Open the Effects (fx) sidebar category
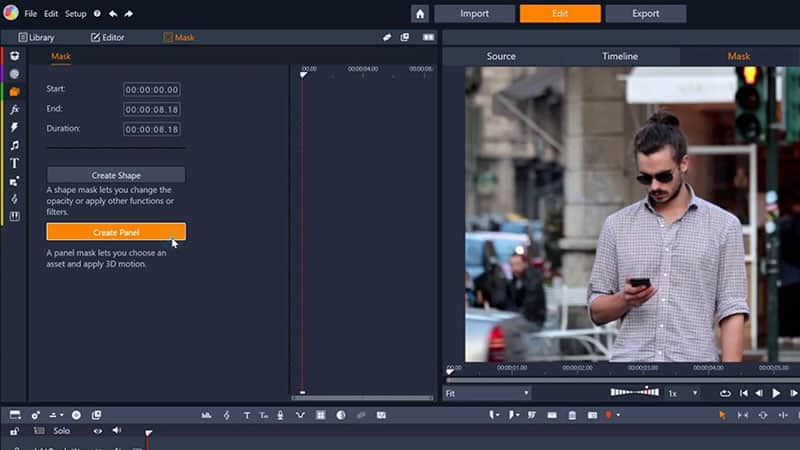Screen dimensions: 800x450 [15, 109]
